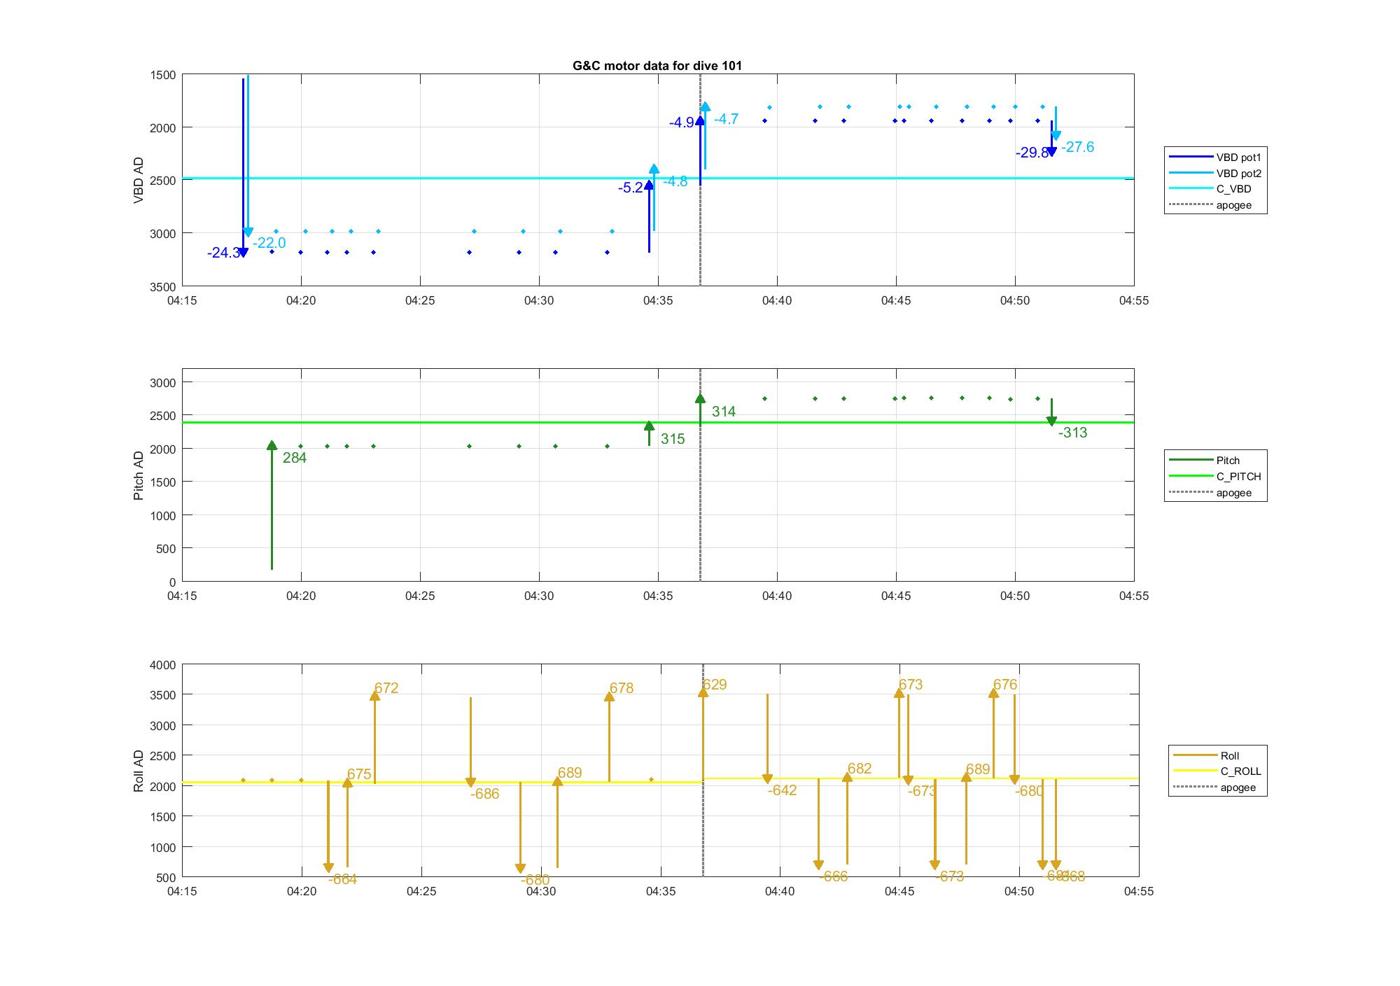The height and width of the screenshot is (986, 1400).
Task: Click the '-4.9' VBD data label
Action: click(x=682, y=123)
